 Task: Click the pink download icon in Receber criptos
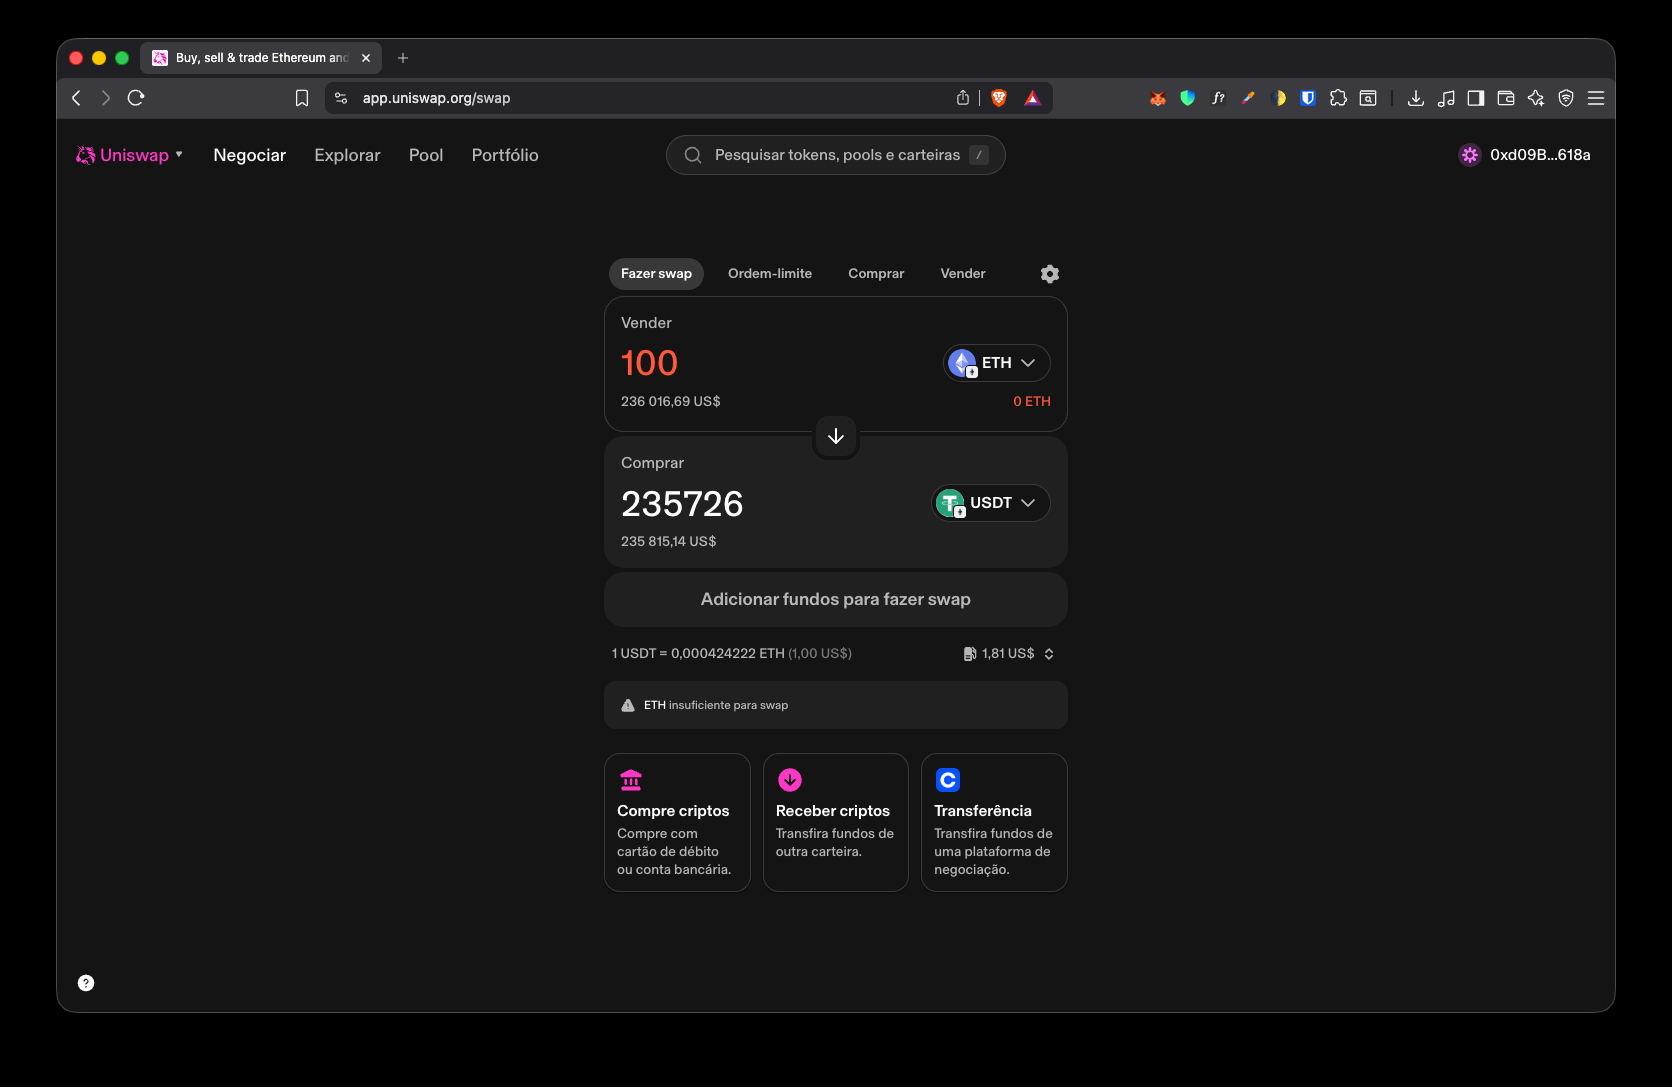pos(790,780)
